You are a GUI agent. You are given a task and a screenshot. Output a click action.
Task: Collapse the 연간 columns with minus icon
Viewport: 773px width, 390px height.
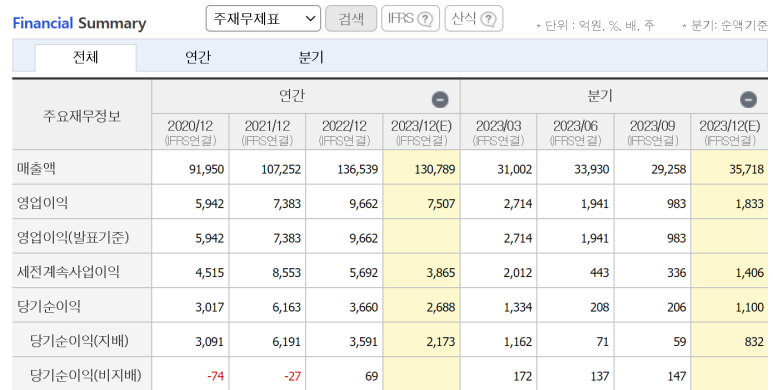tap(440, 100)
